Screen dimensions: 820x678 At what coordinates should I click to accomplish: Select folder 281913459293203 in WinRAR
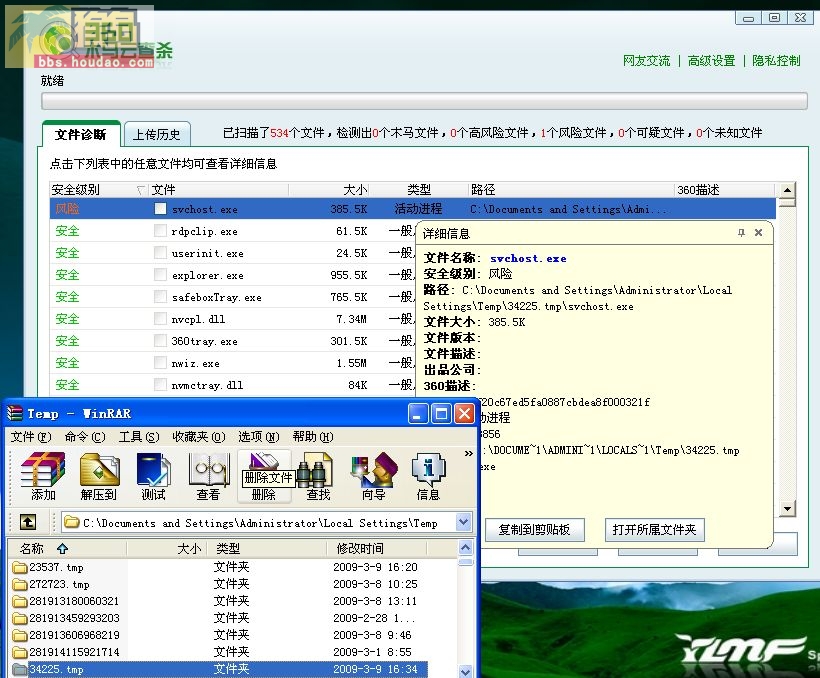pos(74,618)
